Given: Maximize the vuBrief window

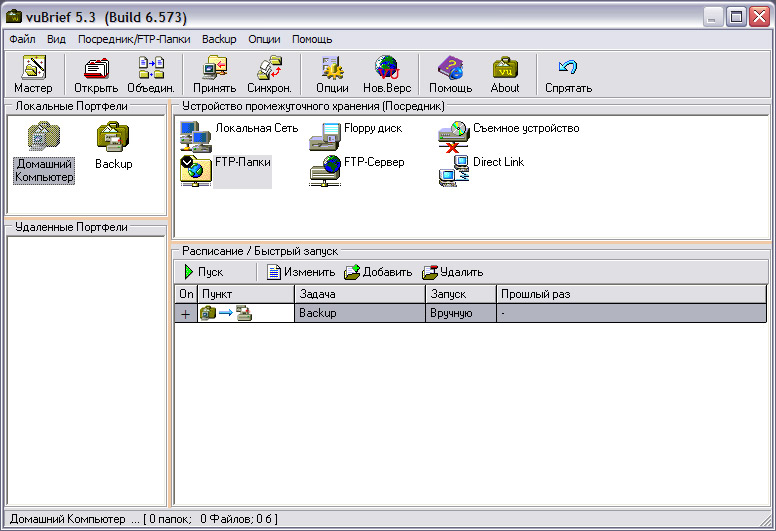Looking at the screenshot, I should coord(736,17).
